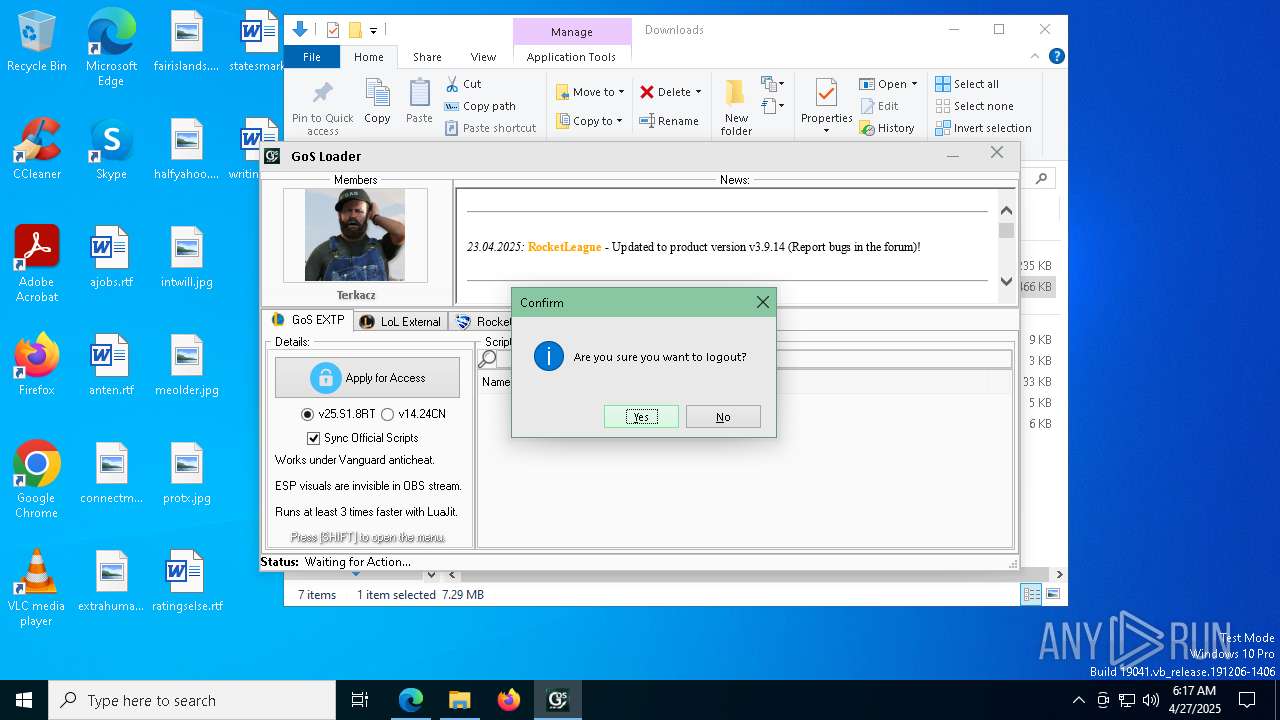
Task: Click the History command
Action: pyautogui.click(x=887, y=128)
